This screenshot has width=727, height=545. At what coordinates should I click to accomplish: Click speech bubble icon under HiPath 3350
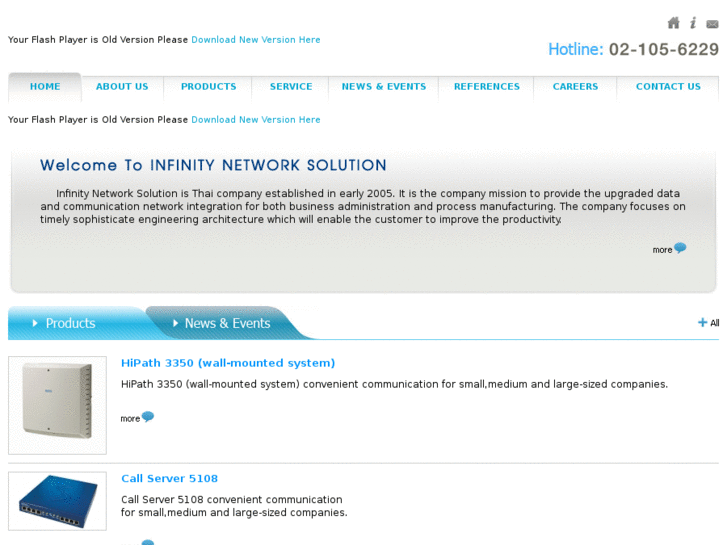click(148, 417)
